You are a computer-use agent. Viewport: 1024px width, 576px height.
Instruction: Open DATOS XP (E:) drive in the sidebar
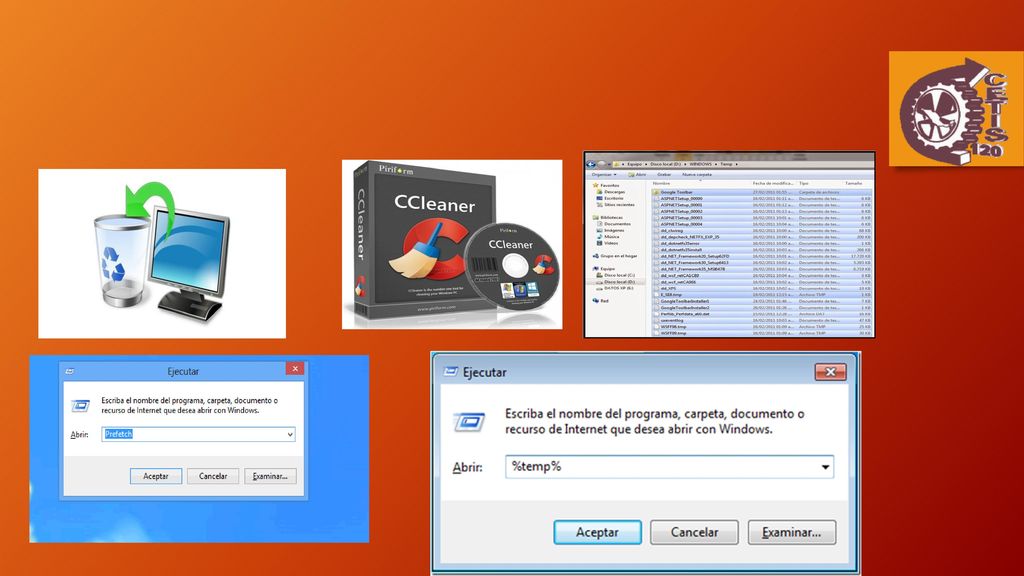tap(615, 288)
